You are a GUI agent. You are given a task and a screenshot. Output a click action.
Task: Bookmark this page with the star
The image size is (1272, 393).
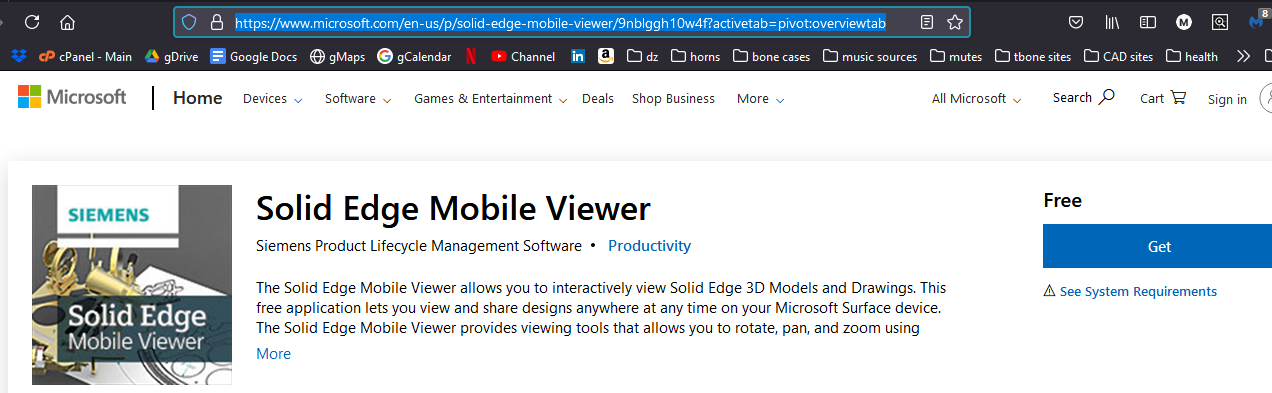(955, 22)
